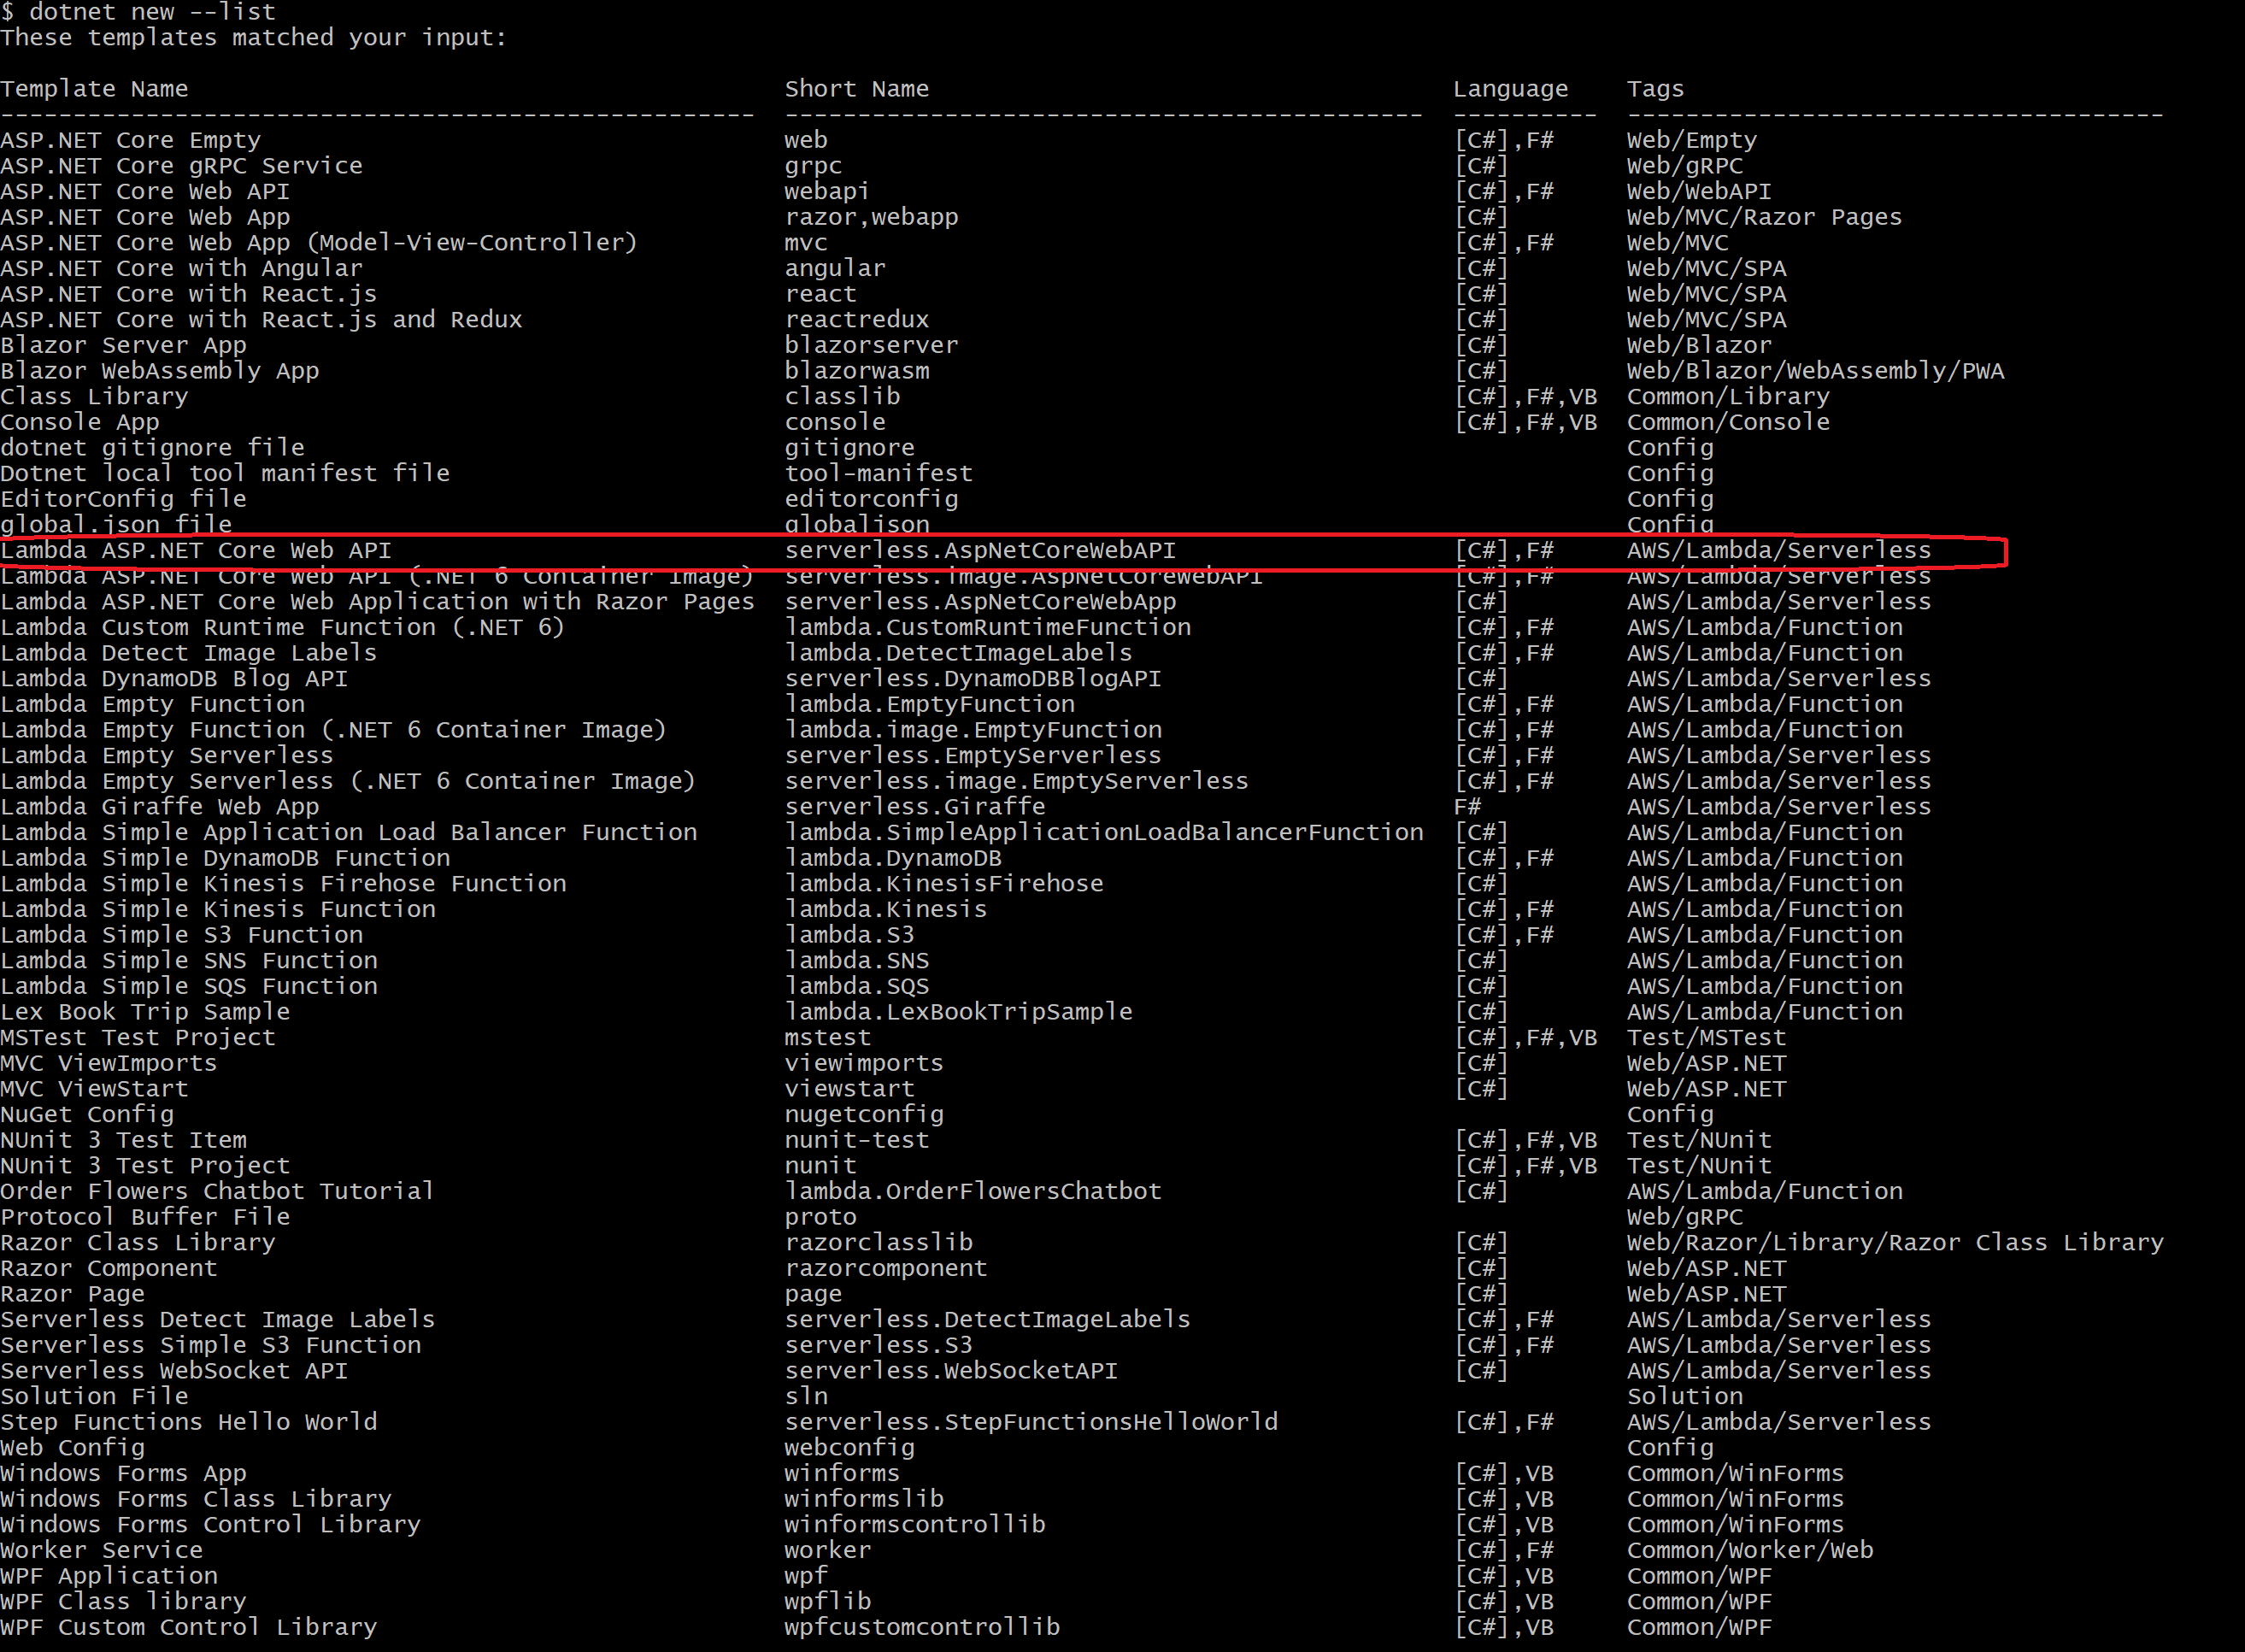Click "Lambda Giraffe Web App" template name
Image resolution: width=2245 pixels, height=1652 pixels.
(160, 807)
